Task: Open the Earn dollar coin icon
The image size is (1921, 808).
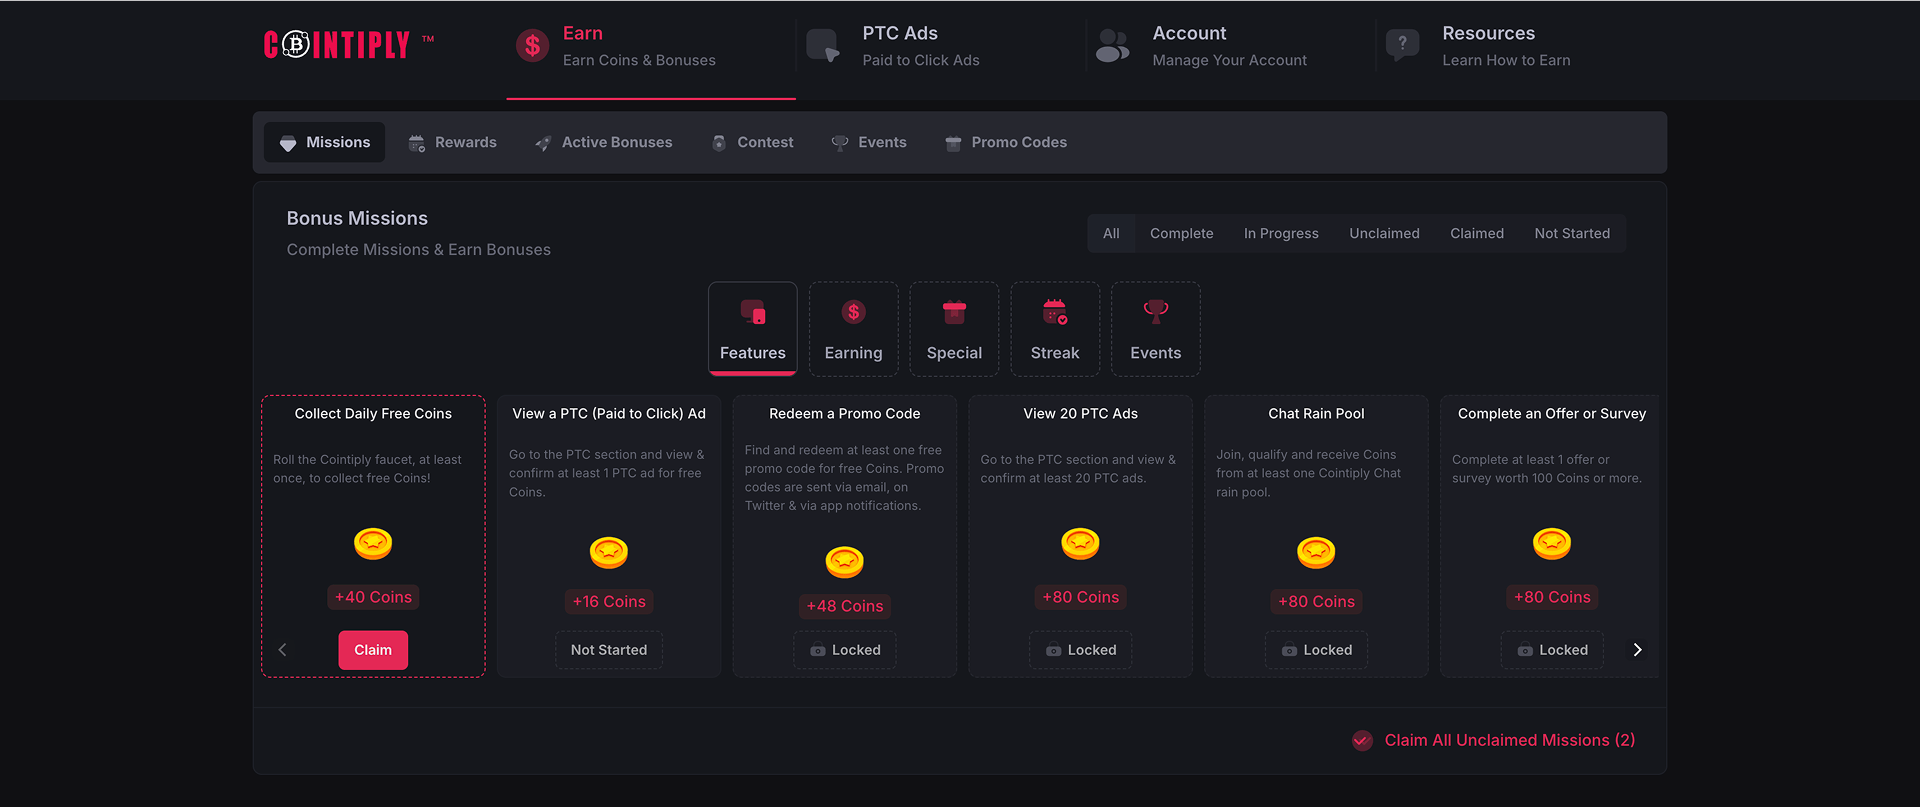Action: (x=532, y=46)
